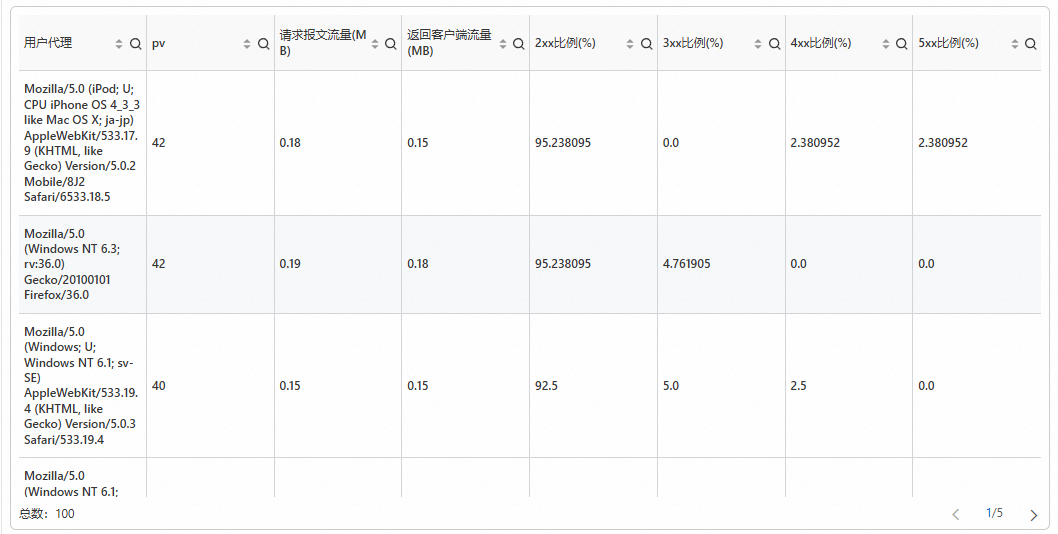This screenshot has height=534, width=1058.
Task: Click request traffic value 0.19
Action: [290, 264]
